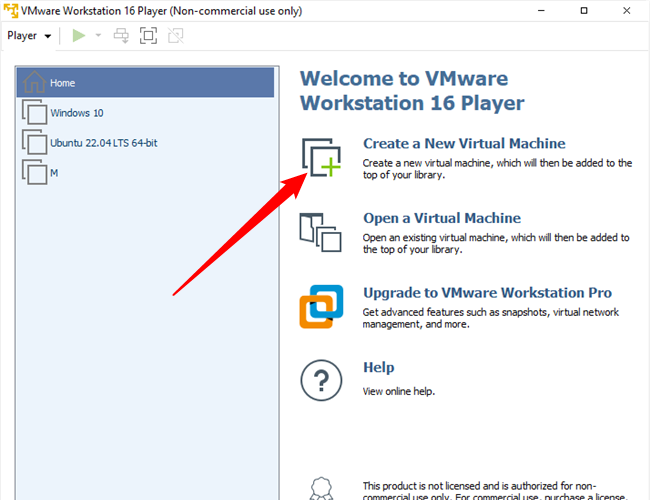The image size is (650, 500).
Task: Click the 'Open an existing virtual machine' description
Action: pyautogui.click(x=496, y=243)
